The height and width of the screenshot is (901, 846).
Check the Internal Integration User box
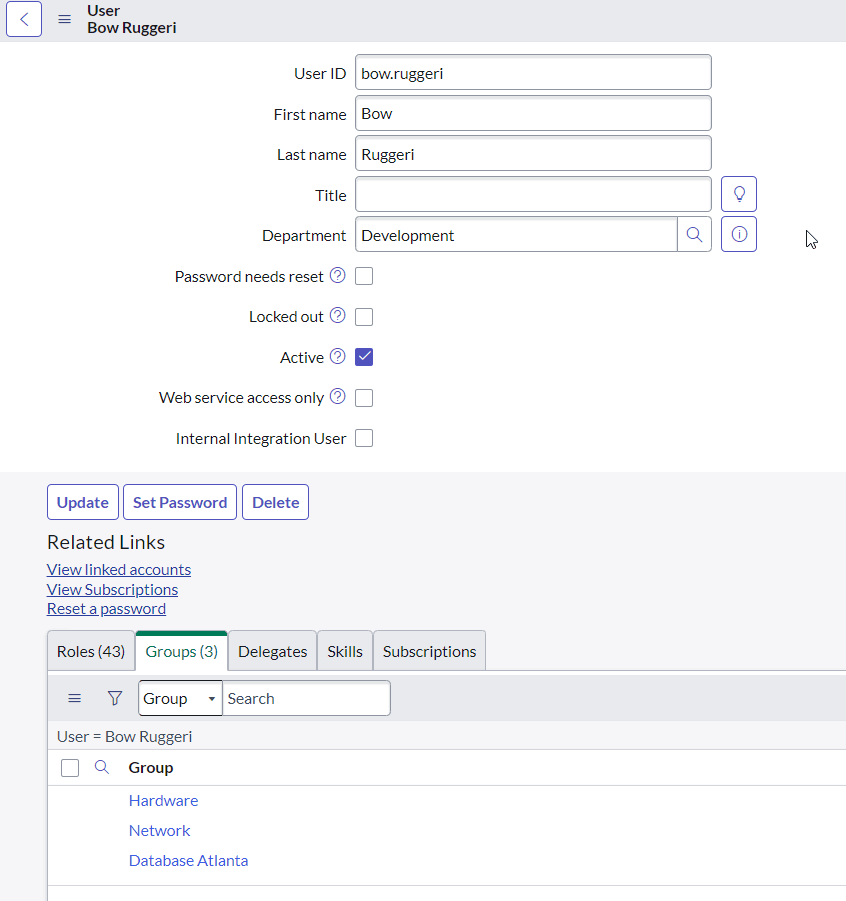tap(364, 438)
